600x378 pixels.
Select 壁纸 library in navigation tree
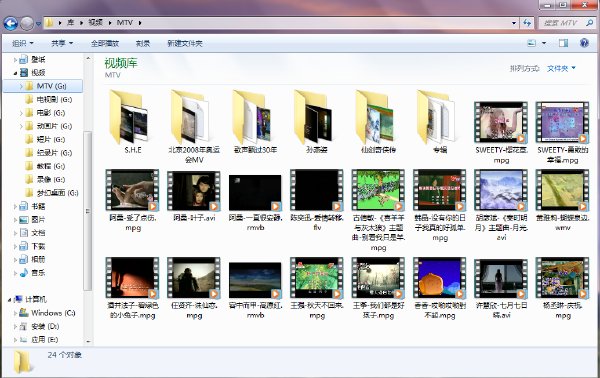pos(38,59)
